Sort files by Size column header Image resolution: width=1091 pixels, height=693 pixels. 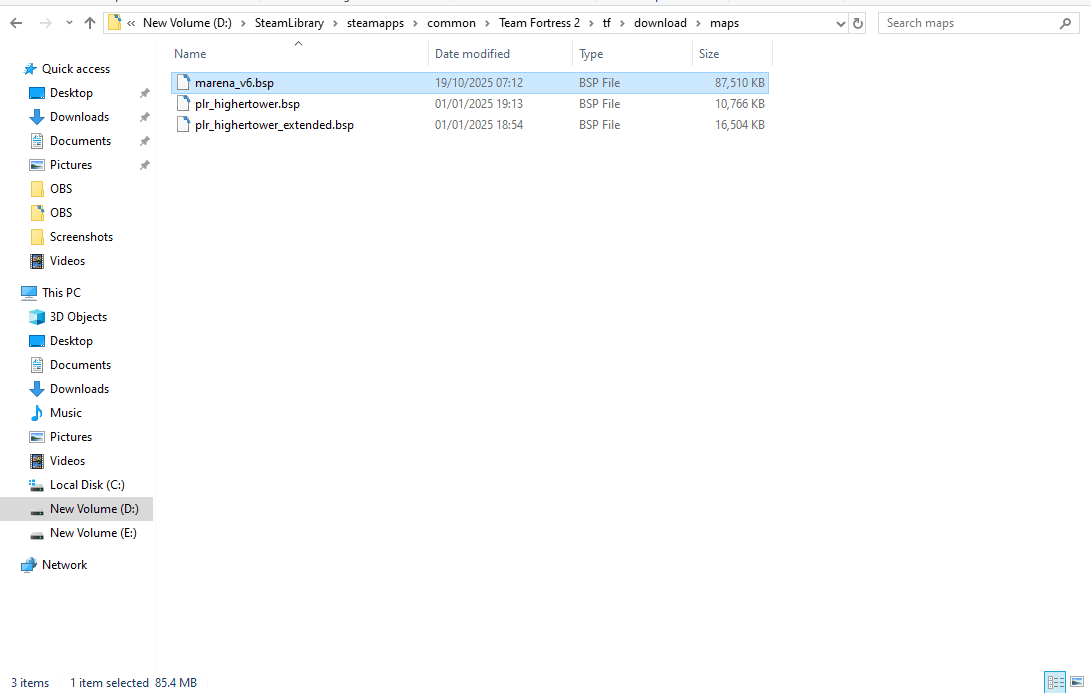coord(709,54)
